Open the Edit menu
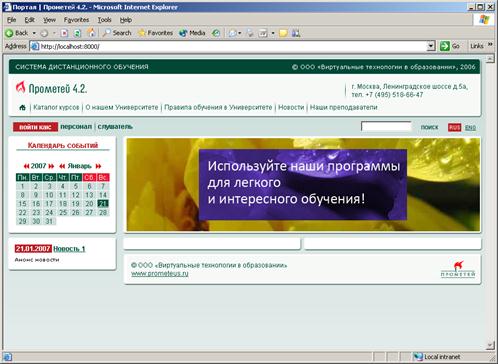Viewport: 498px width, 364px height. (29, 20)
